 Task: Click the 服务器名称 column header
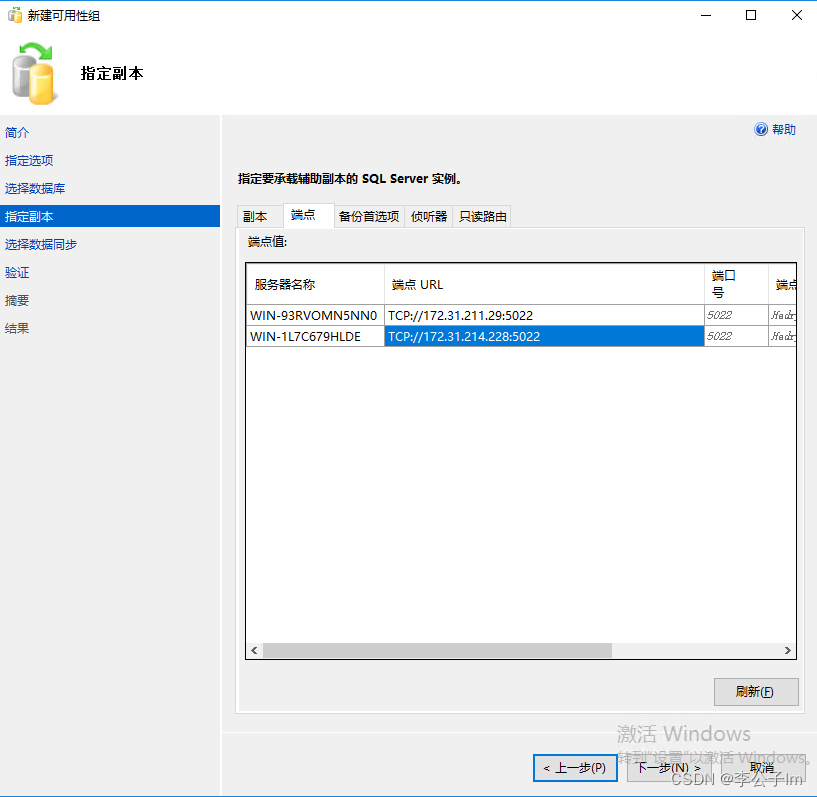(315, 284)
